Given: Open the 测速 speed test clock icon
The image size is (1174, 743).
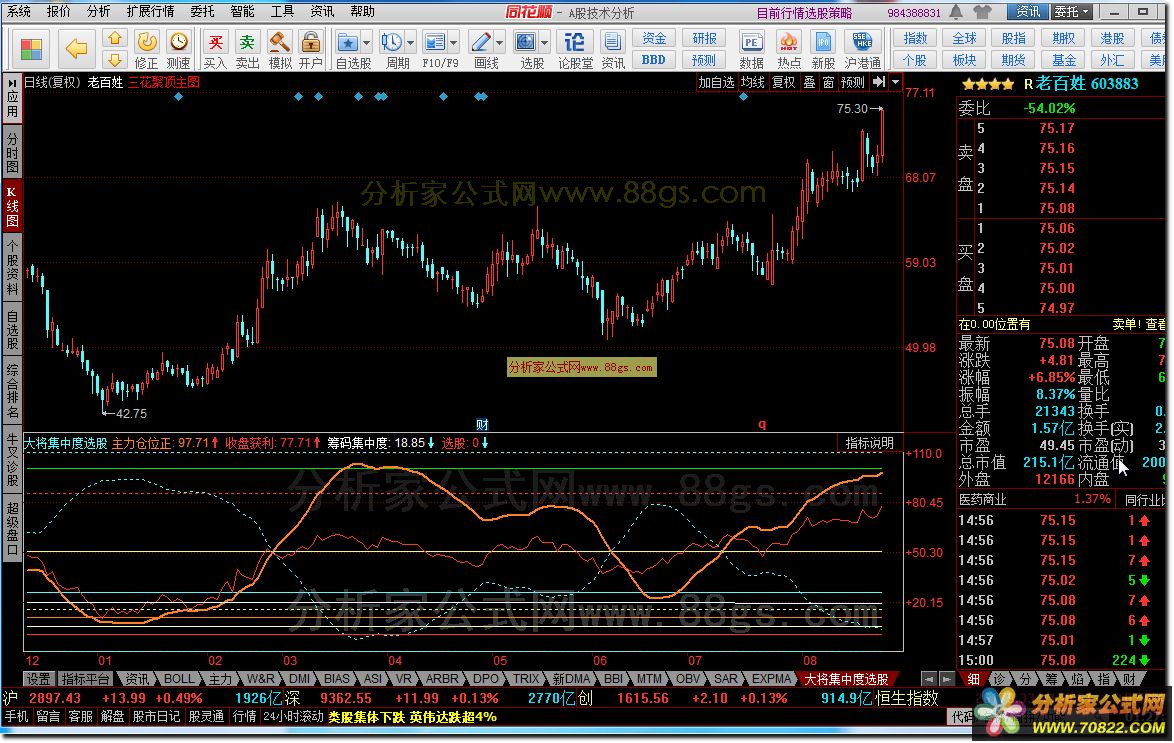Looking at the screenshot, I should point(178,49).
